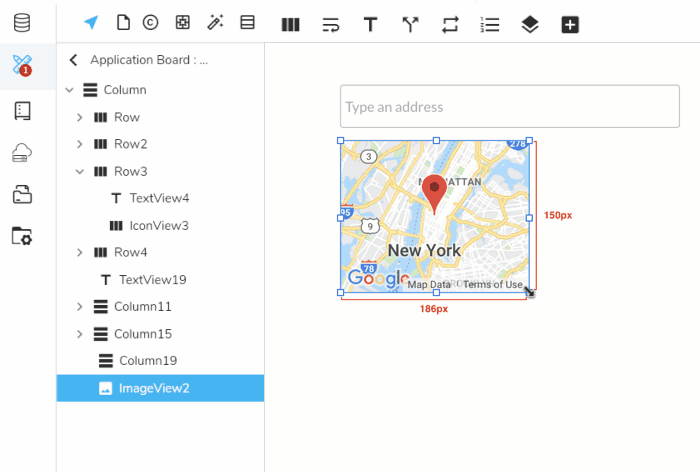Viewport: 700px width, 472px height.
Task: Collapse the root Column node
Action: [x=69, y=90]
